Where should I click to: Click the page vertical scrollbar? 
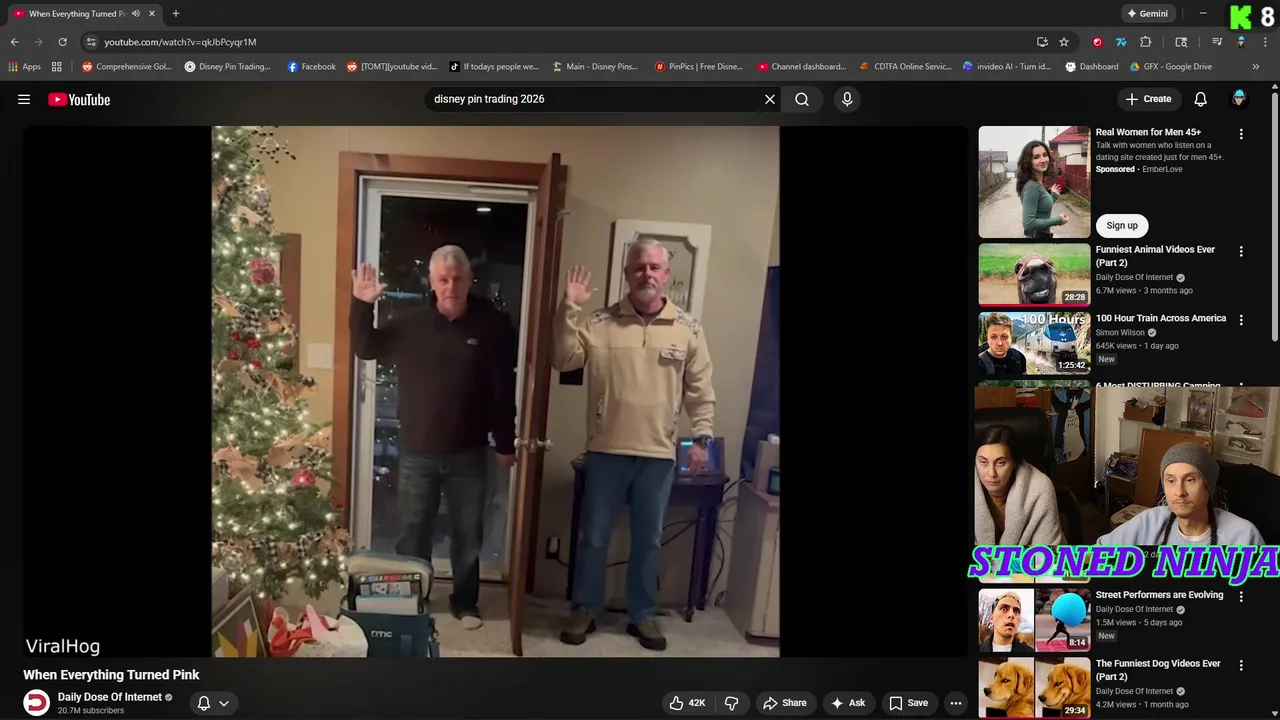[x=1274, y=215]
